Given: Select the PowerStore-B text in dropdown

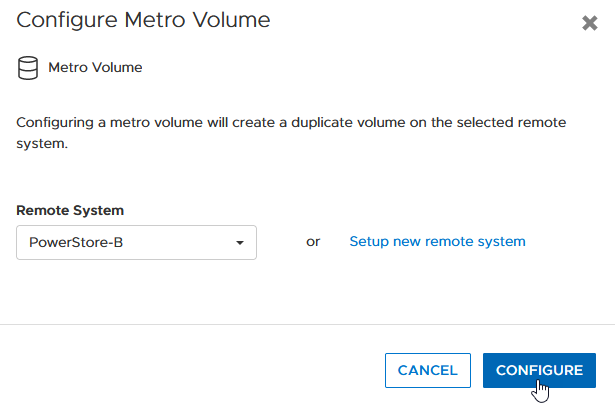Looking at the screenshot, I should [x=76, y=242].
